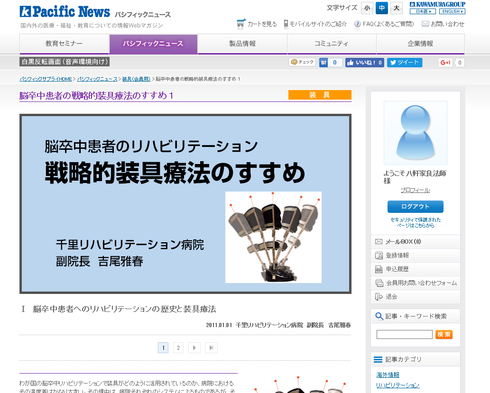490x393 pixels.
Task: Click the keyword search input field
Action: pos(404,334)
